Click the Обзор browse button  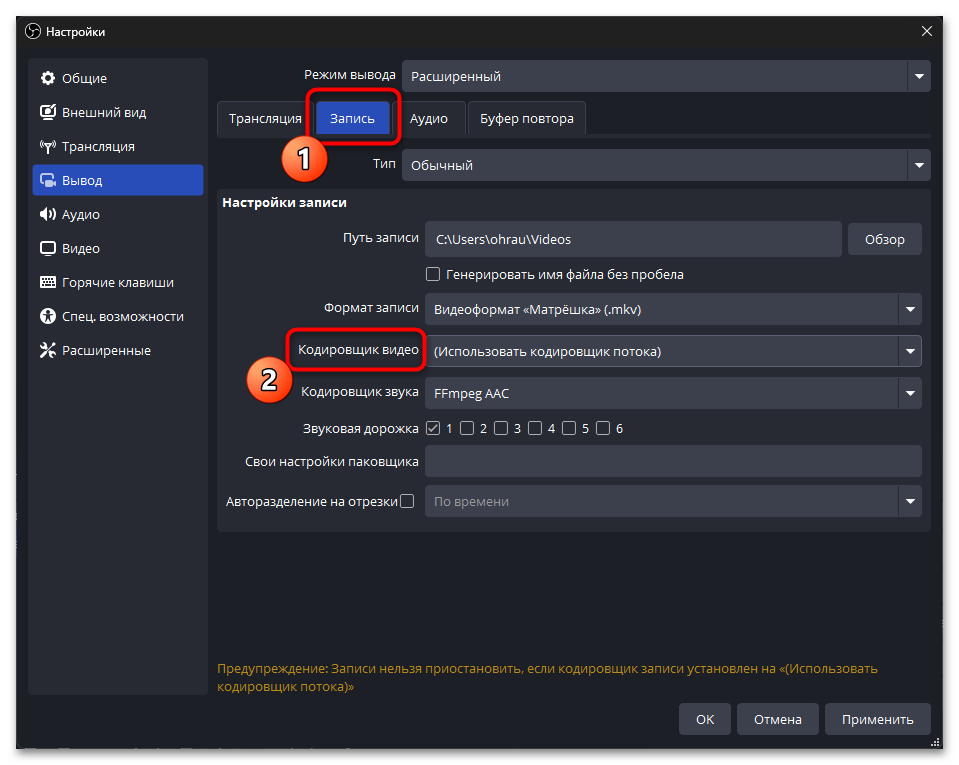[884, 240]
